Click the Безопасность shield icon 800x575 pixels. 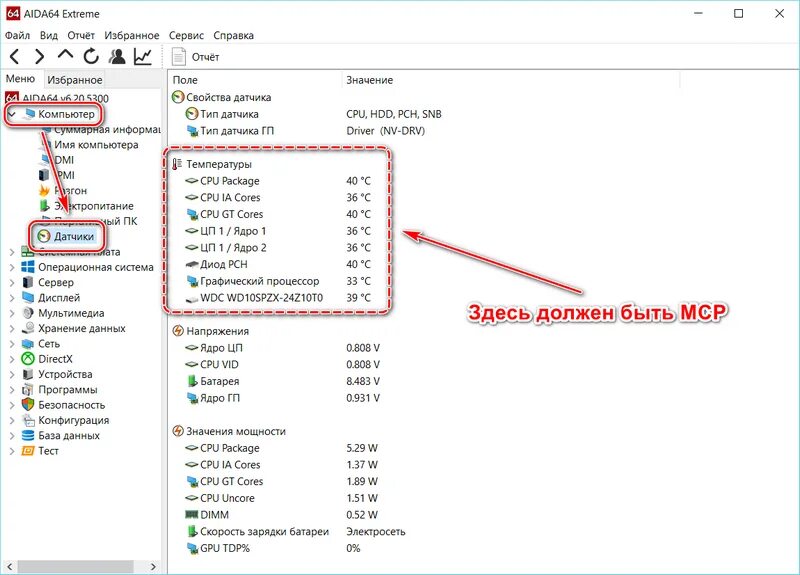pyautogui.click(x=28, y=405)
